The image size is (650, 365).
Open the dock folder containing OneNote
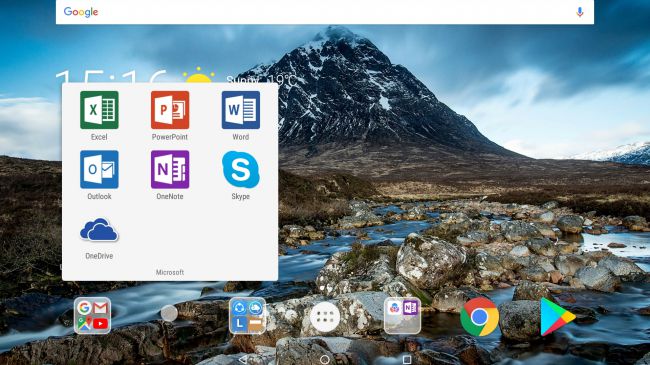(x=402, y=316)
